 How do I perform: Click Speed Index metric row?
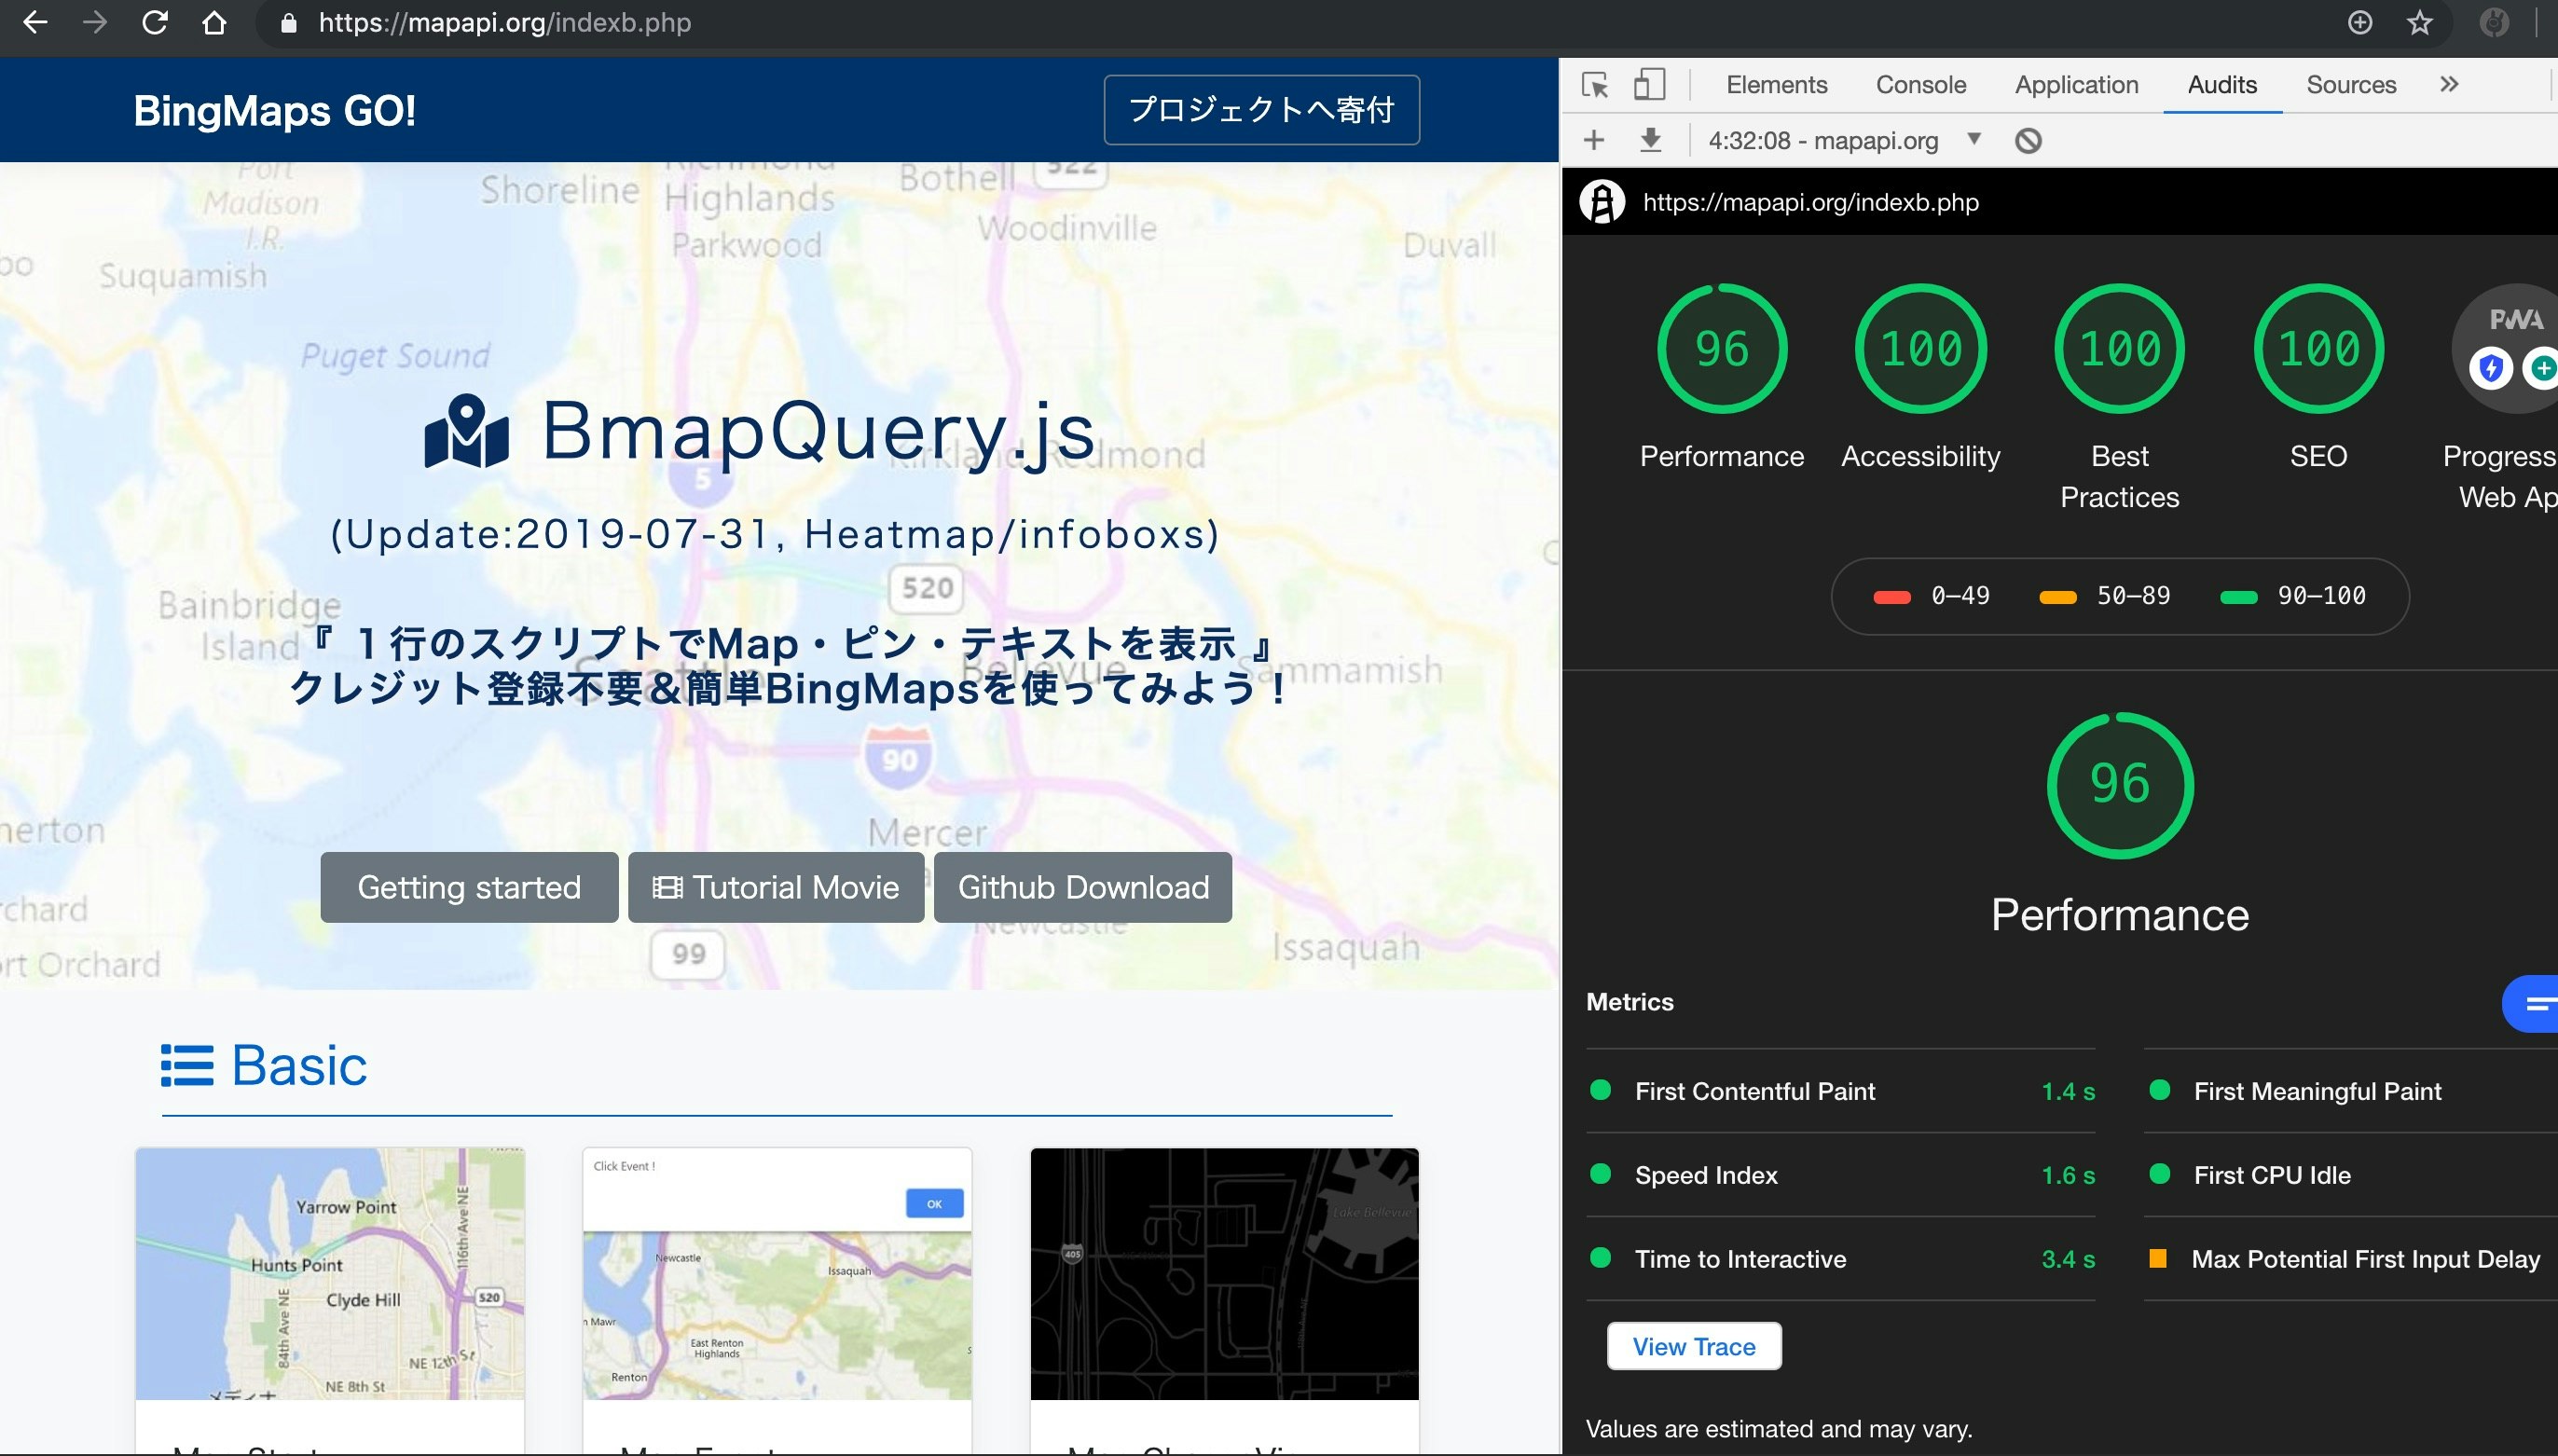point(1841,1175)
